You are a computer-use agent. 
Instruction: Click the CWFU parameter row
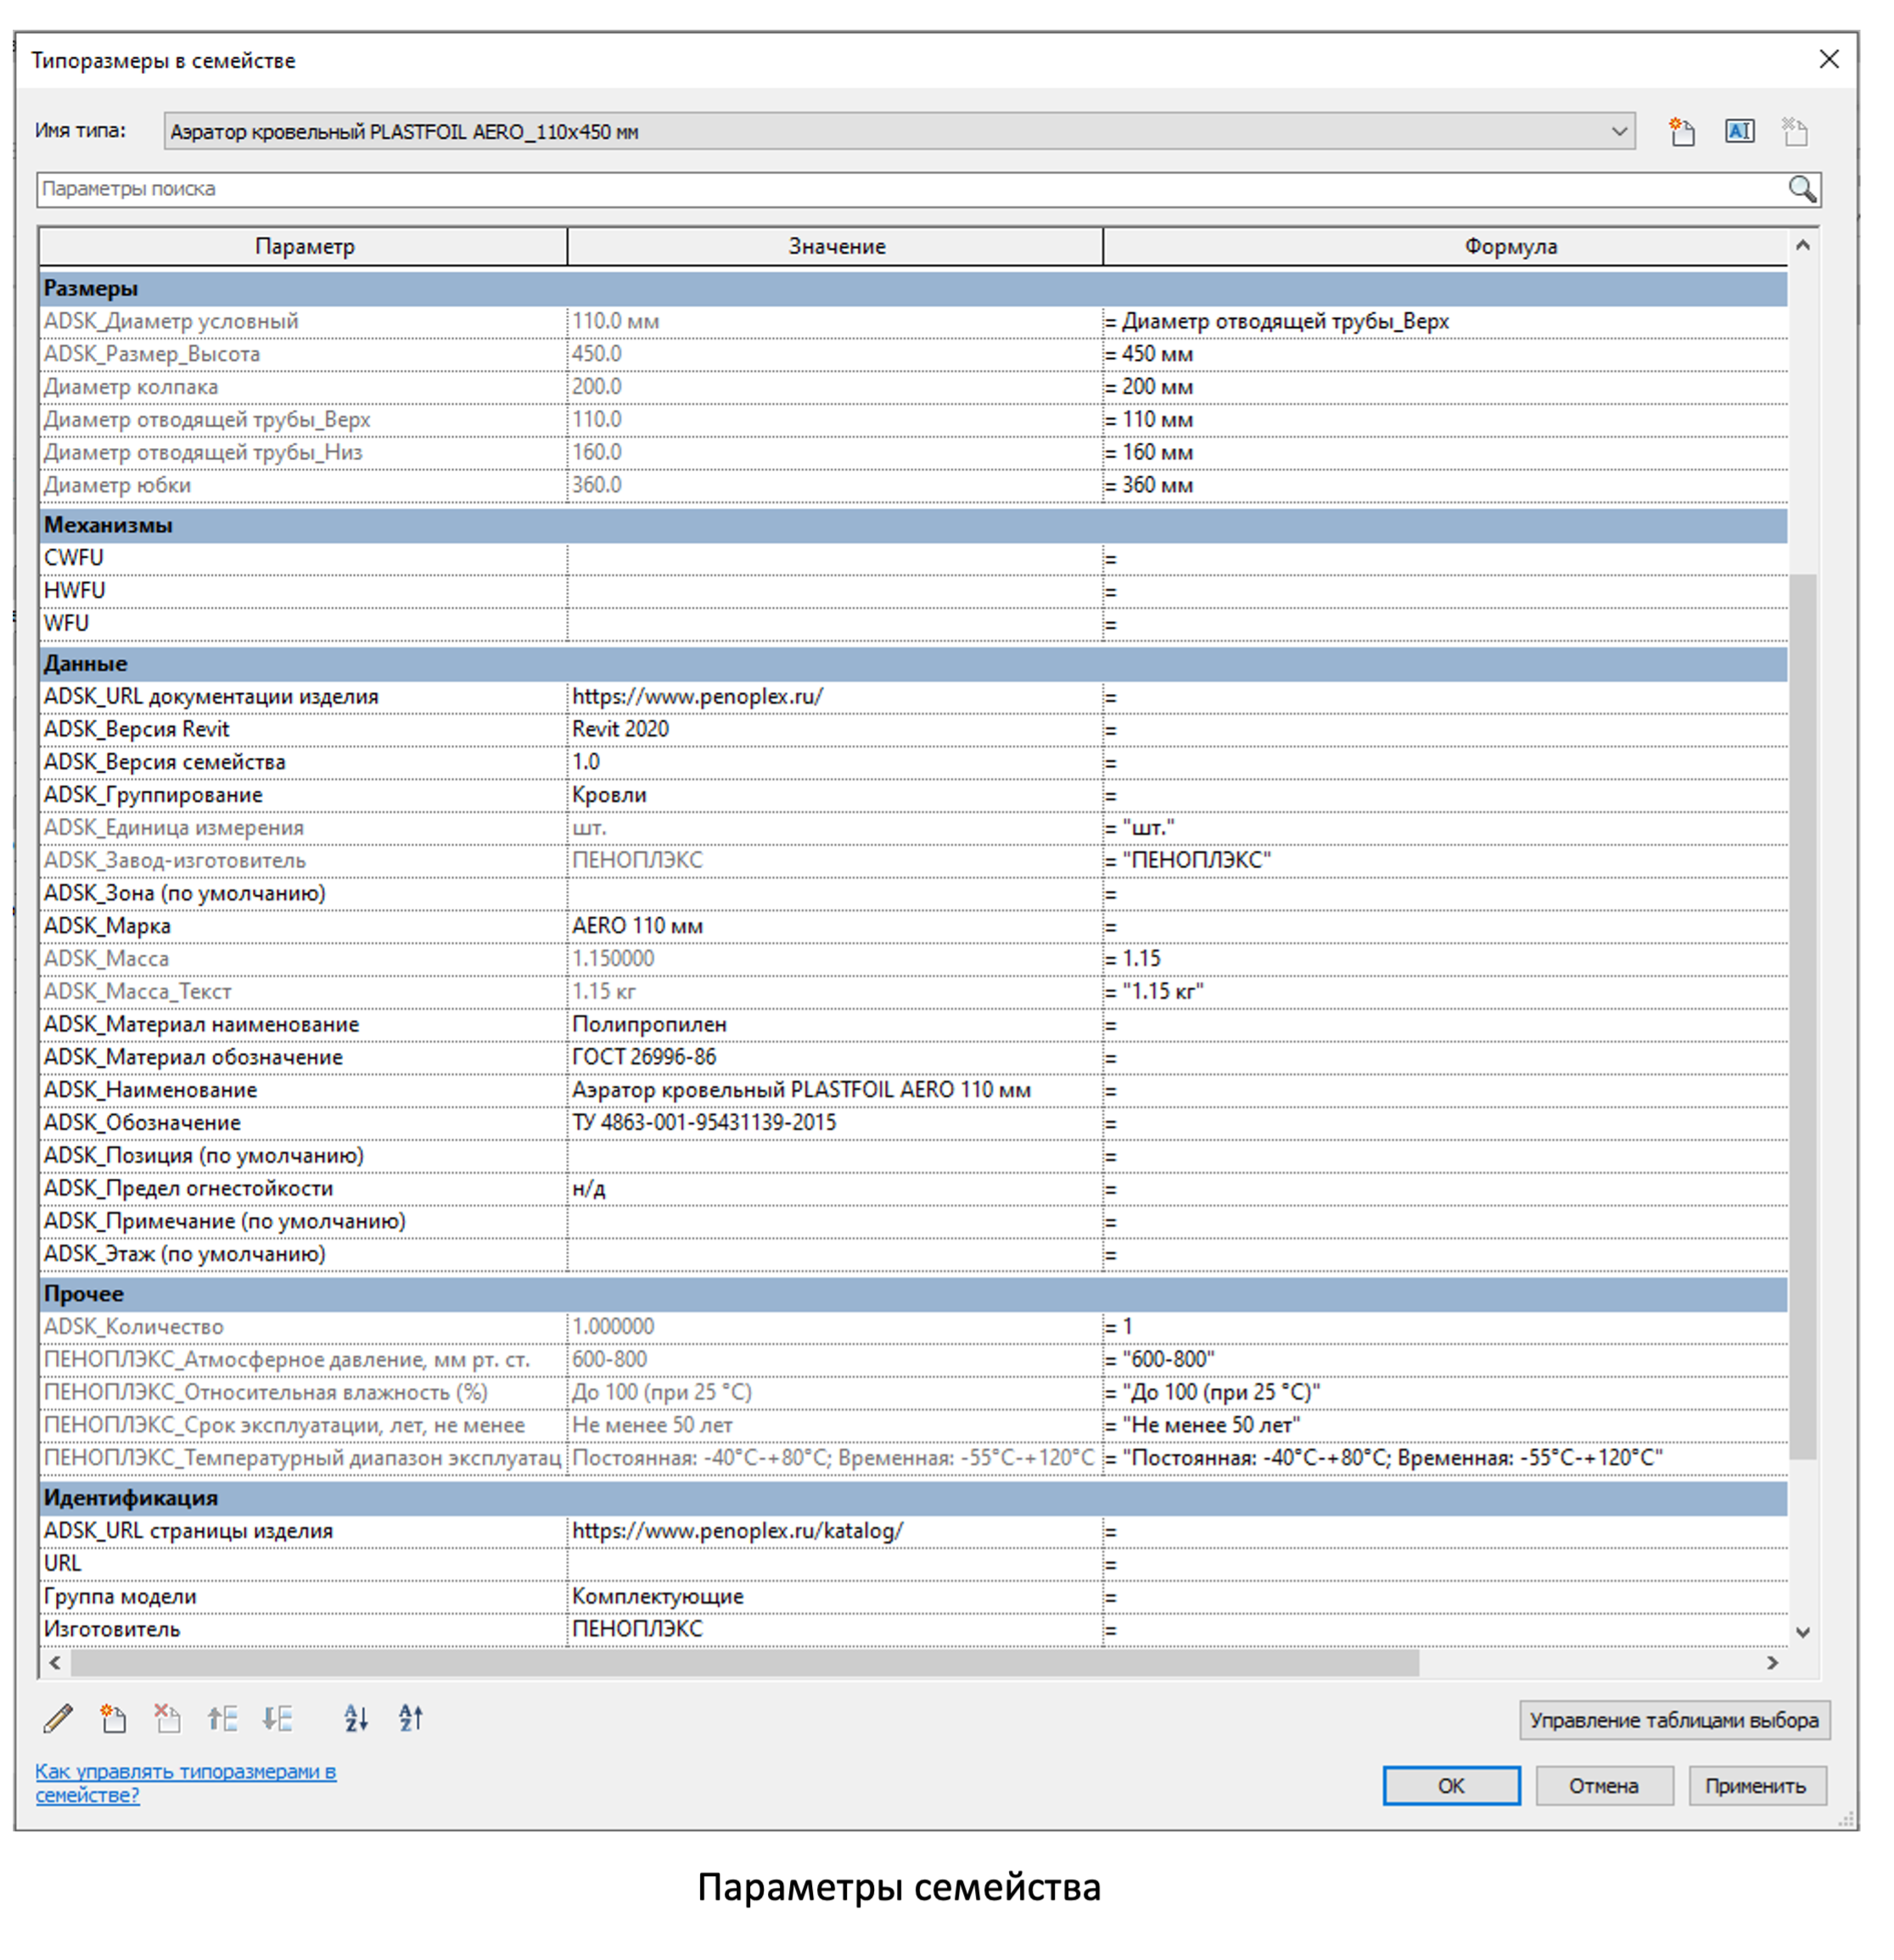(913, 558)
